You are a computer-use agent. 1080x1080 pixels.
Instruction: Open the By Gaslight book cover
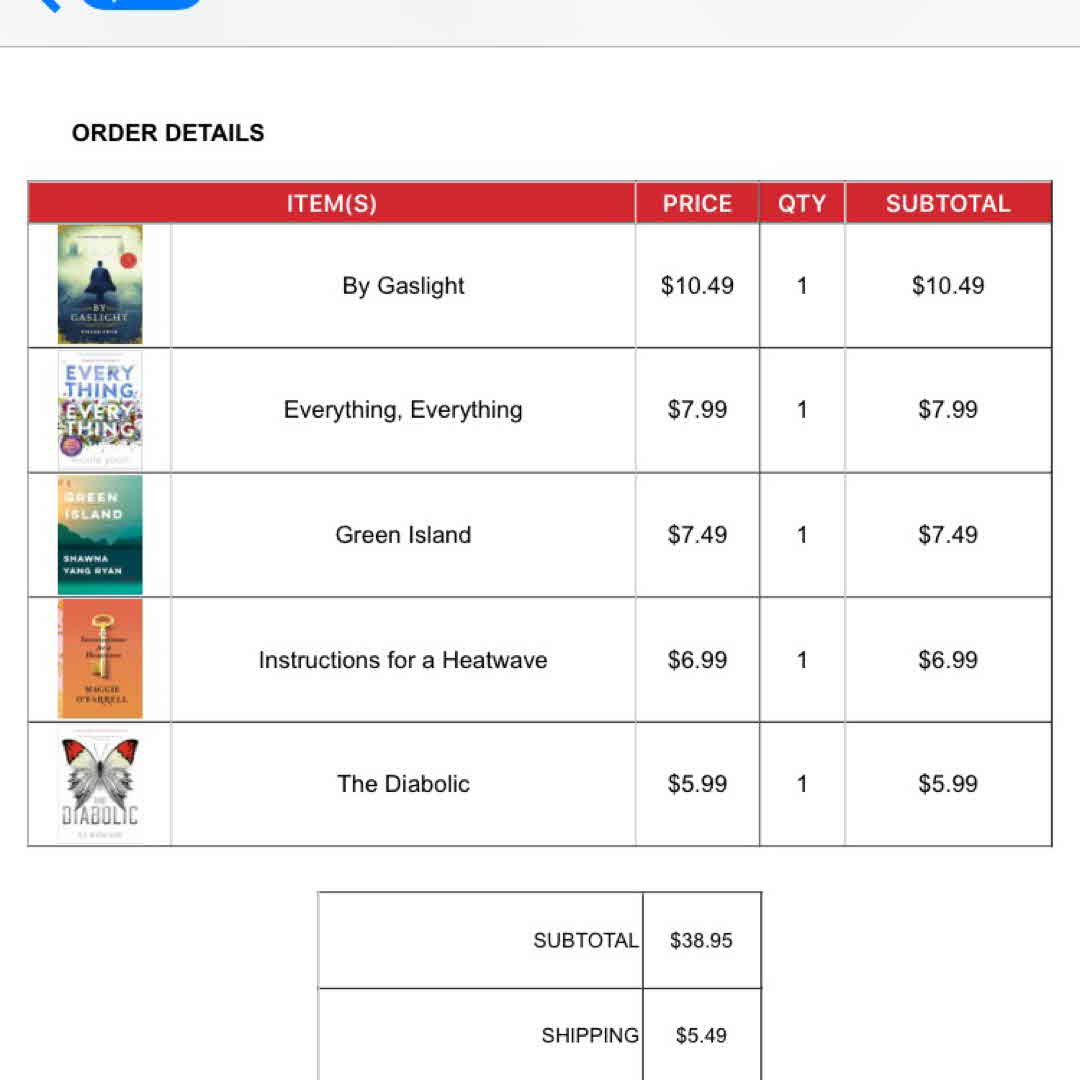[x=100, y=285]
